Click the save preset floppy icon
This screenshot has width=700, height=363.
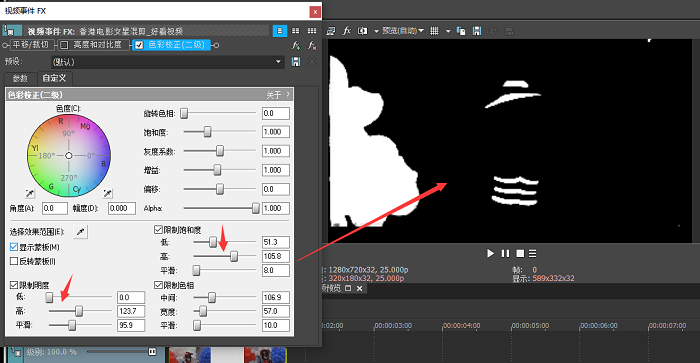(296, 62)
